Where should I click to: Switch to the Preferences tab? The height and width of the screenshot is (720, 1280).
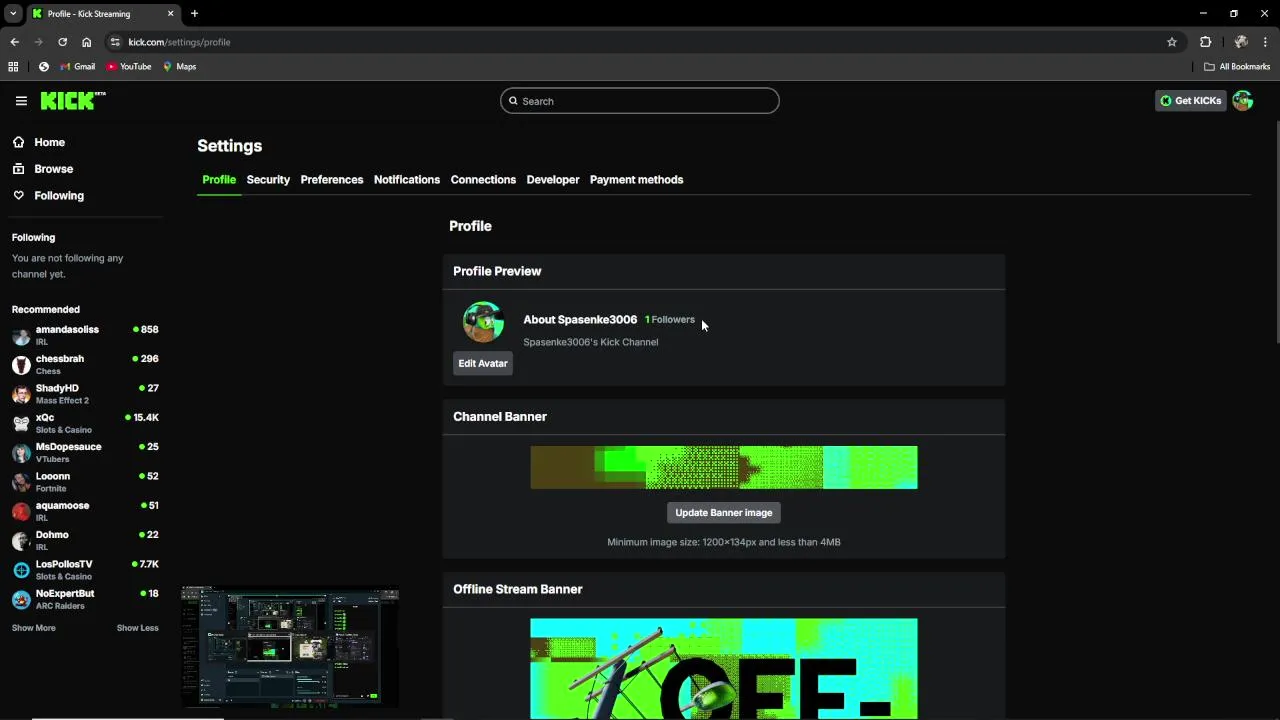tap(332, 180)
